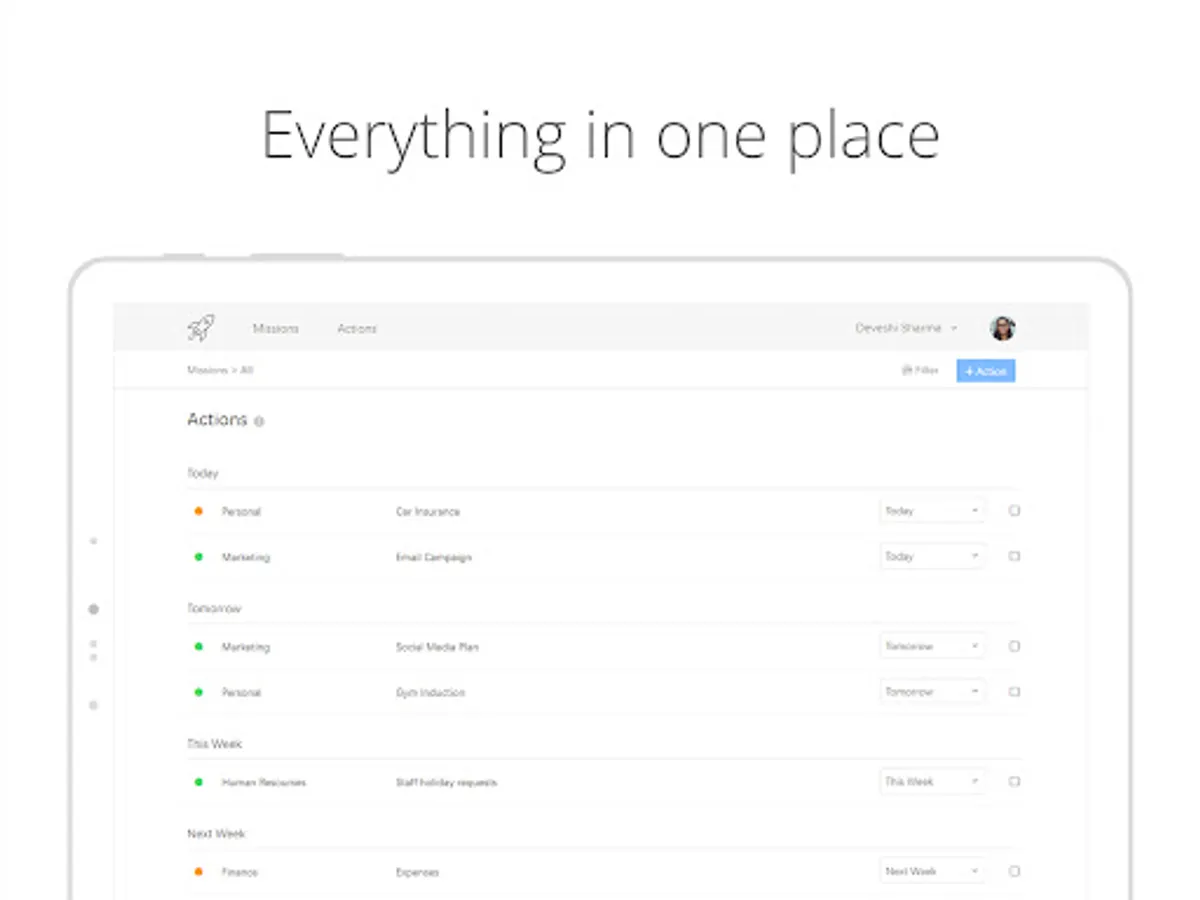Mark the Expenses action complete checkbox
1200x900 pixels.
coord(1014,872)
